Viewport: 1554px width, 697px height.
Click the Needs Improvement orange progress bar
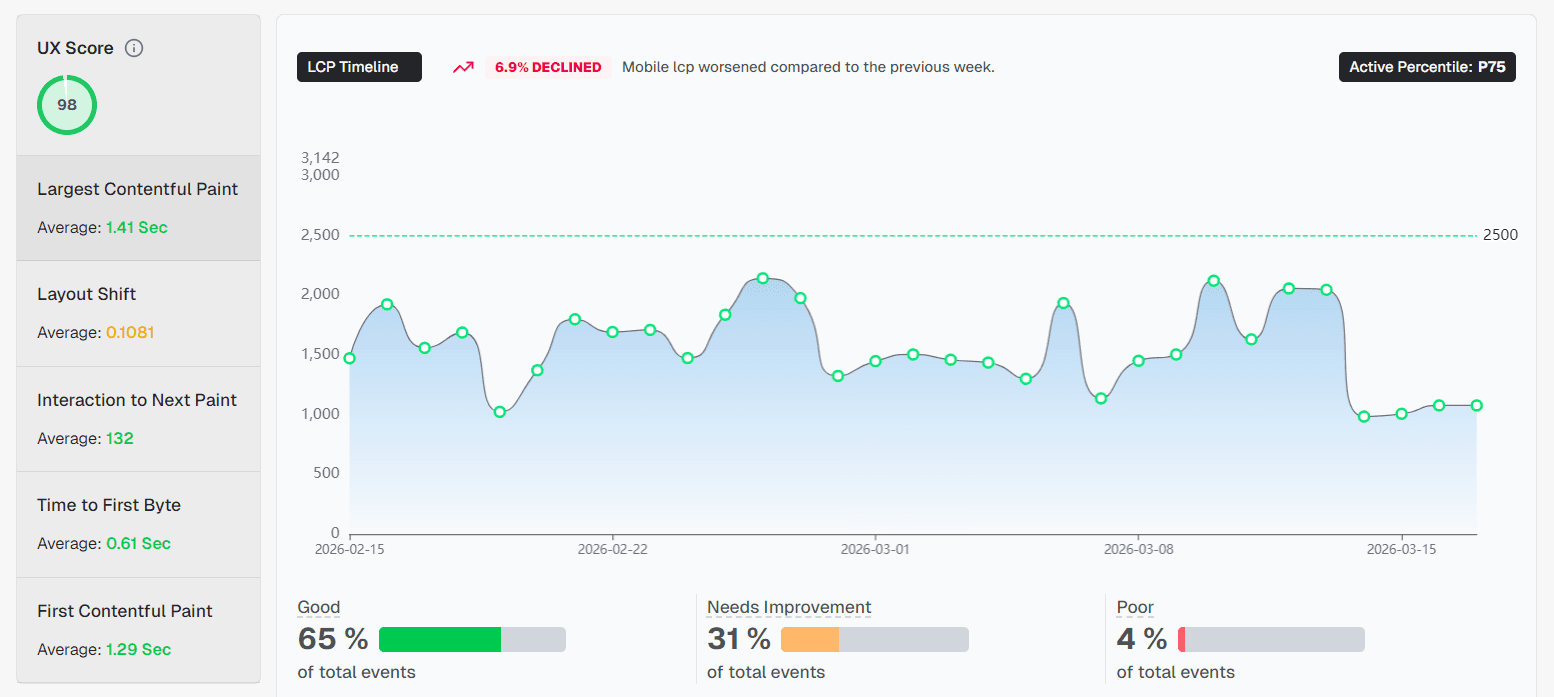tap(810, 639)
